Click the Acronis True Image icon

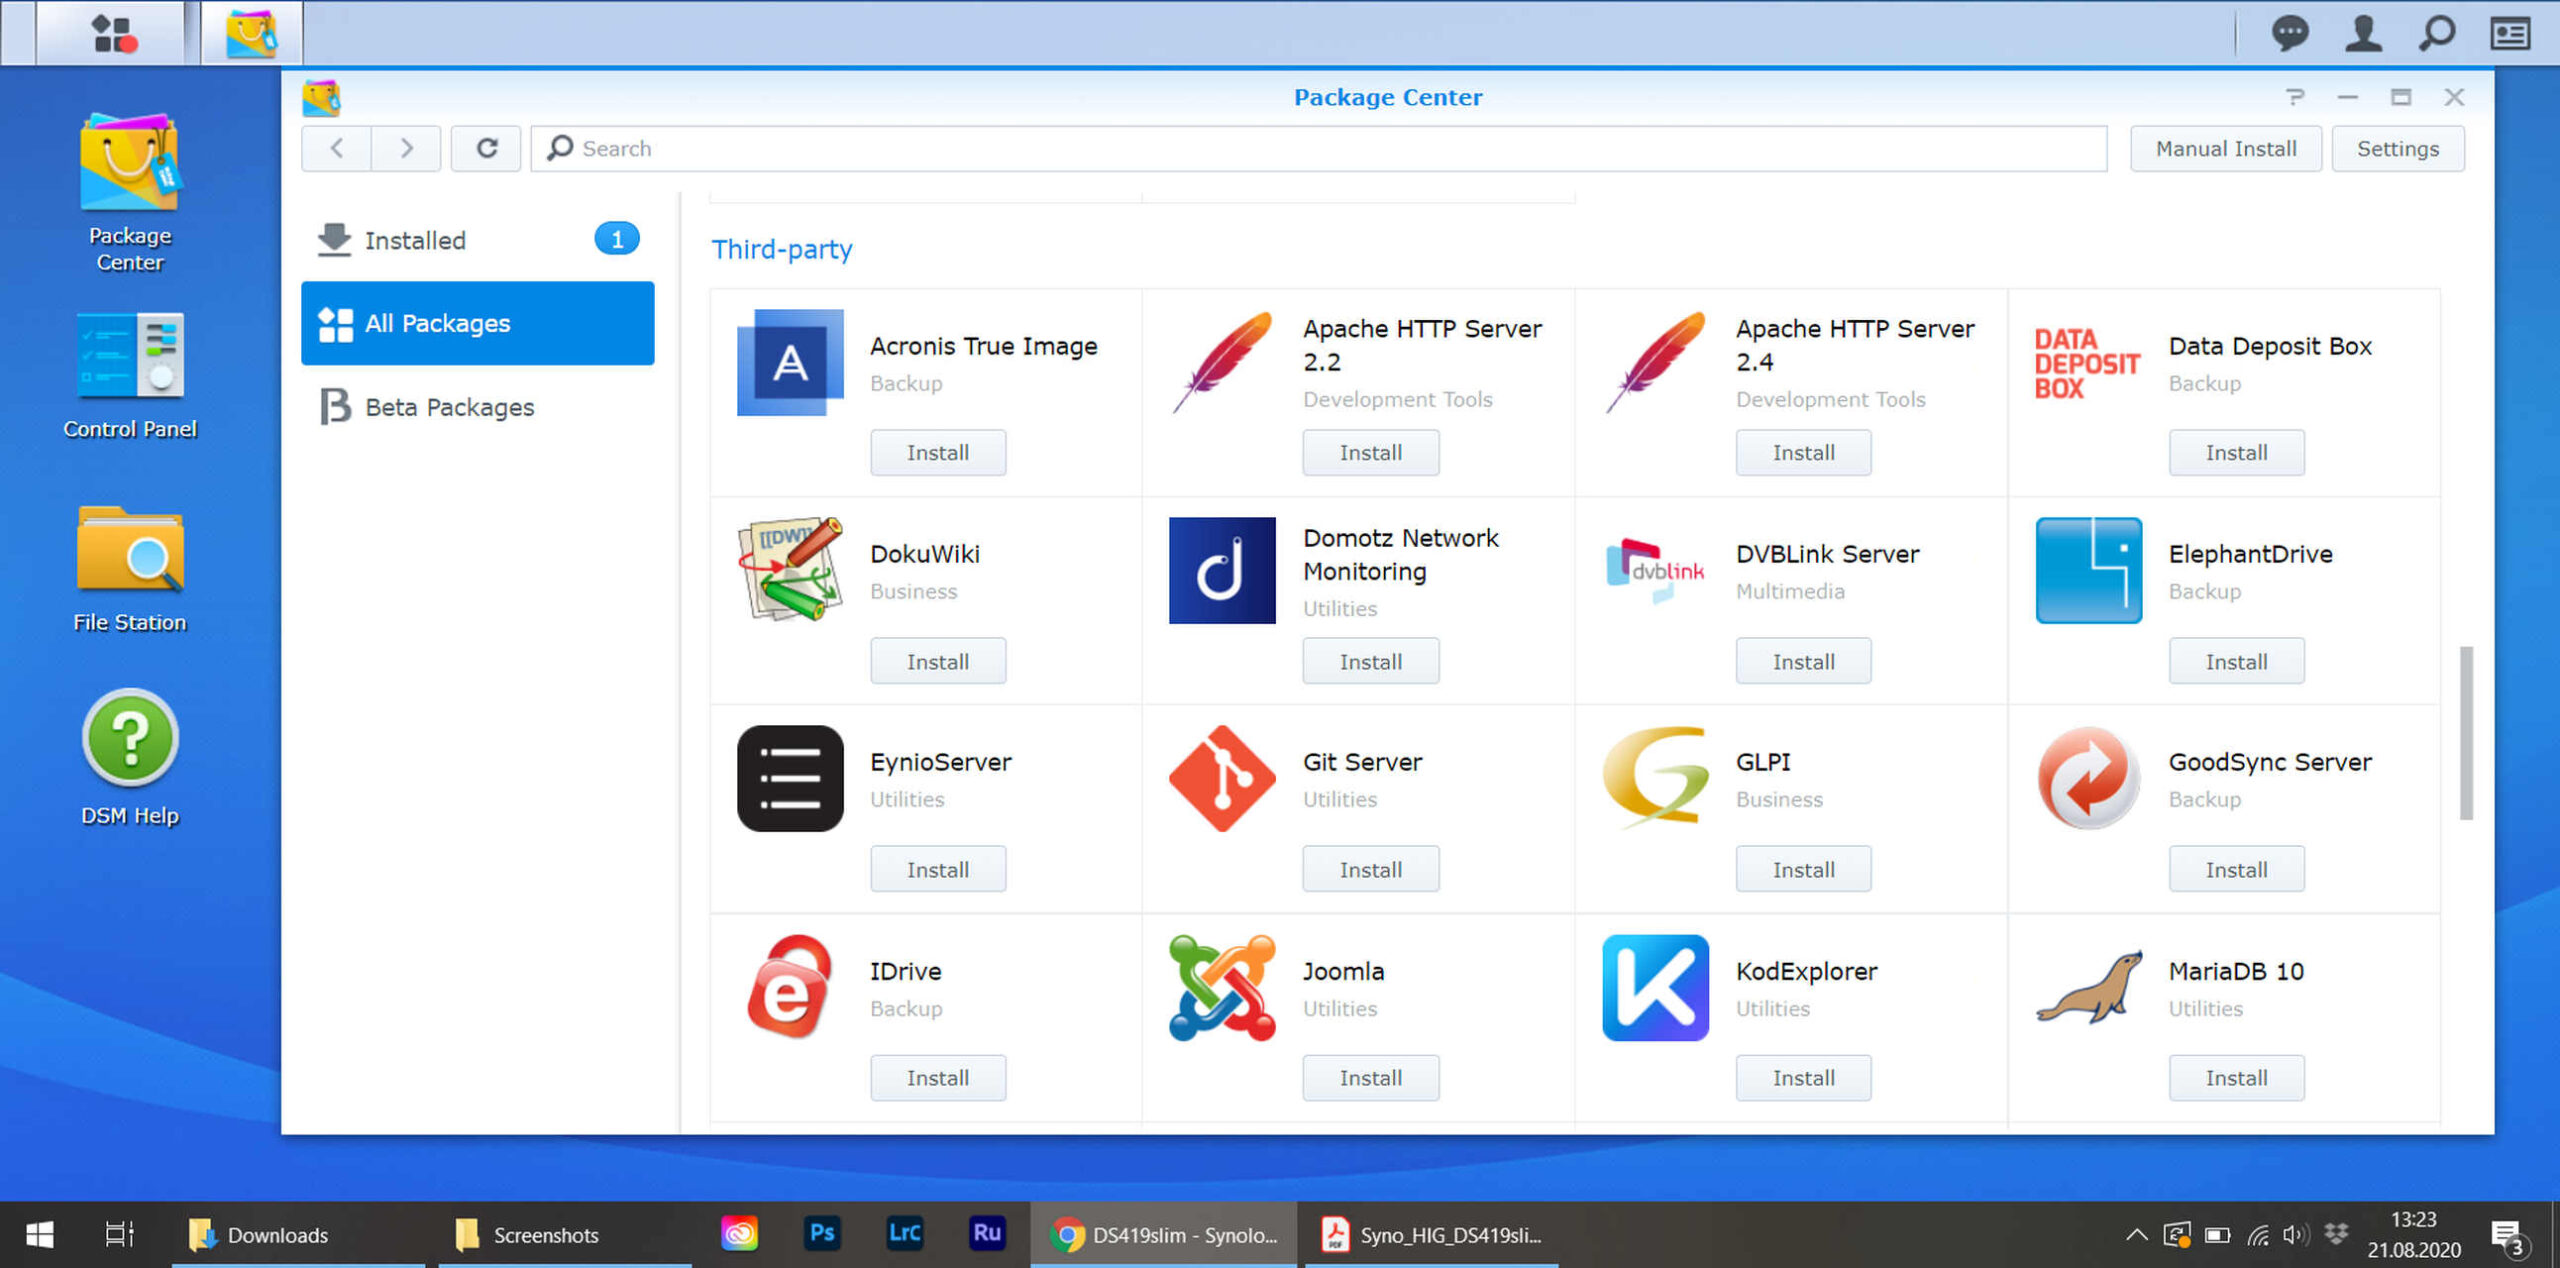tap(790, 362)
